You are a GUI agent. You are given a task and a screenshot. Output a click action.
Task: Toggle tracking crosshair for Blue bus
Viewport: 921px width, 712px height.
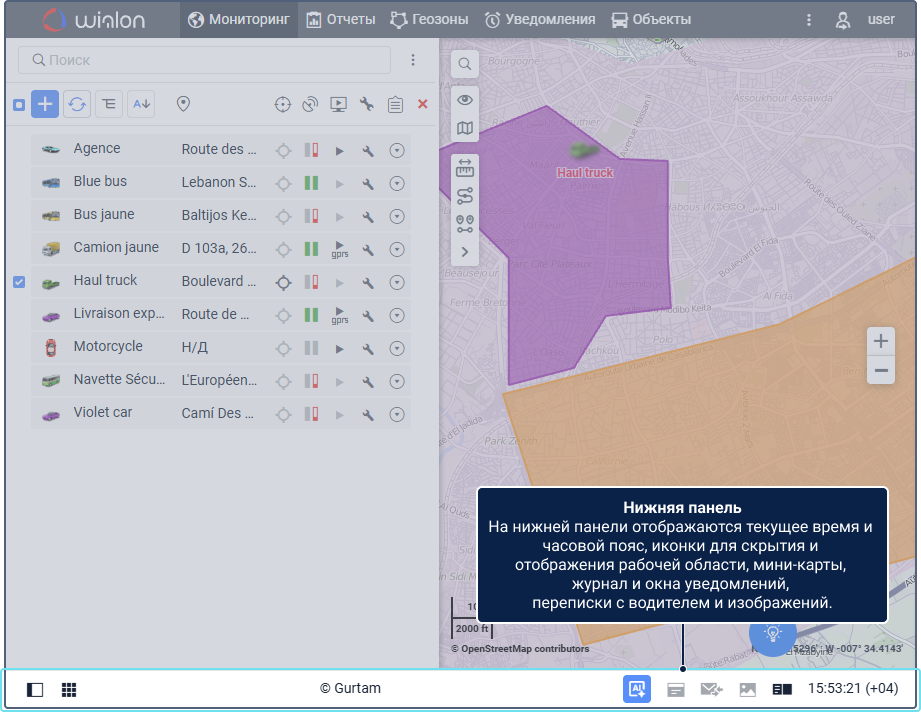(283, 184)
